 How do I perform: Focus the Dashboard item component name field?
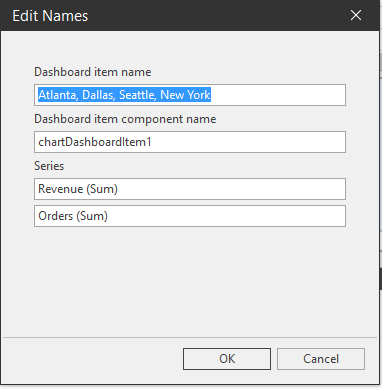(190, 142)
